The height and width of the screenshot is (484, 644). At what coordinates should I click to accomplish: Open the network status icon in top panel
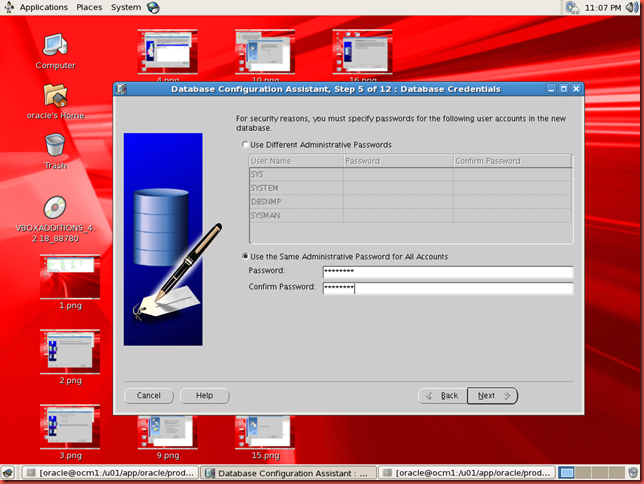click(572, 7)
